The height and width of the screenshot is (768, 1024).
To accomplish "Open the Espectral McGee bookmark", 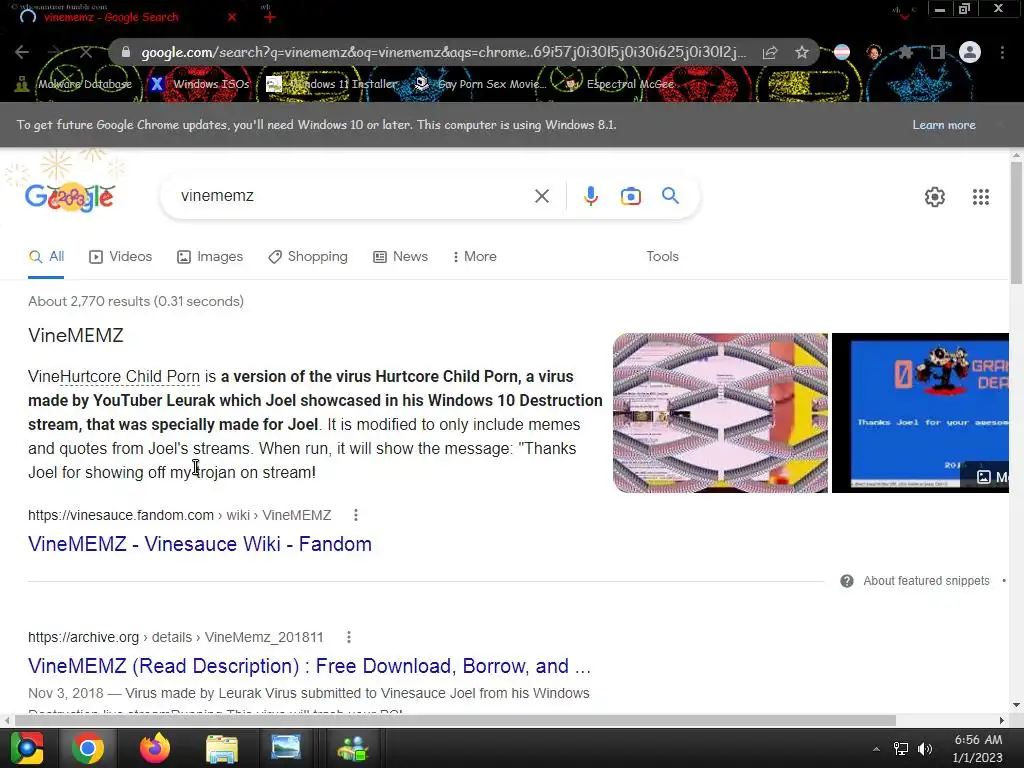I will pos(620,84).
